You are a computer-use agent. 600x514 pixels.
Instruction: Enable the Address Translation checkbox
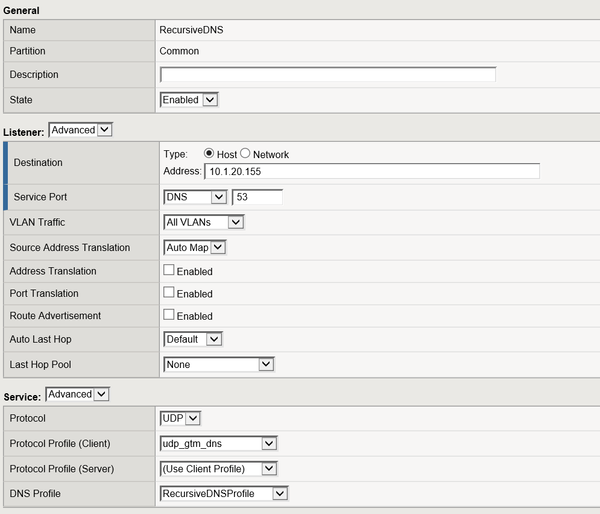(x=169, y=271)
